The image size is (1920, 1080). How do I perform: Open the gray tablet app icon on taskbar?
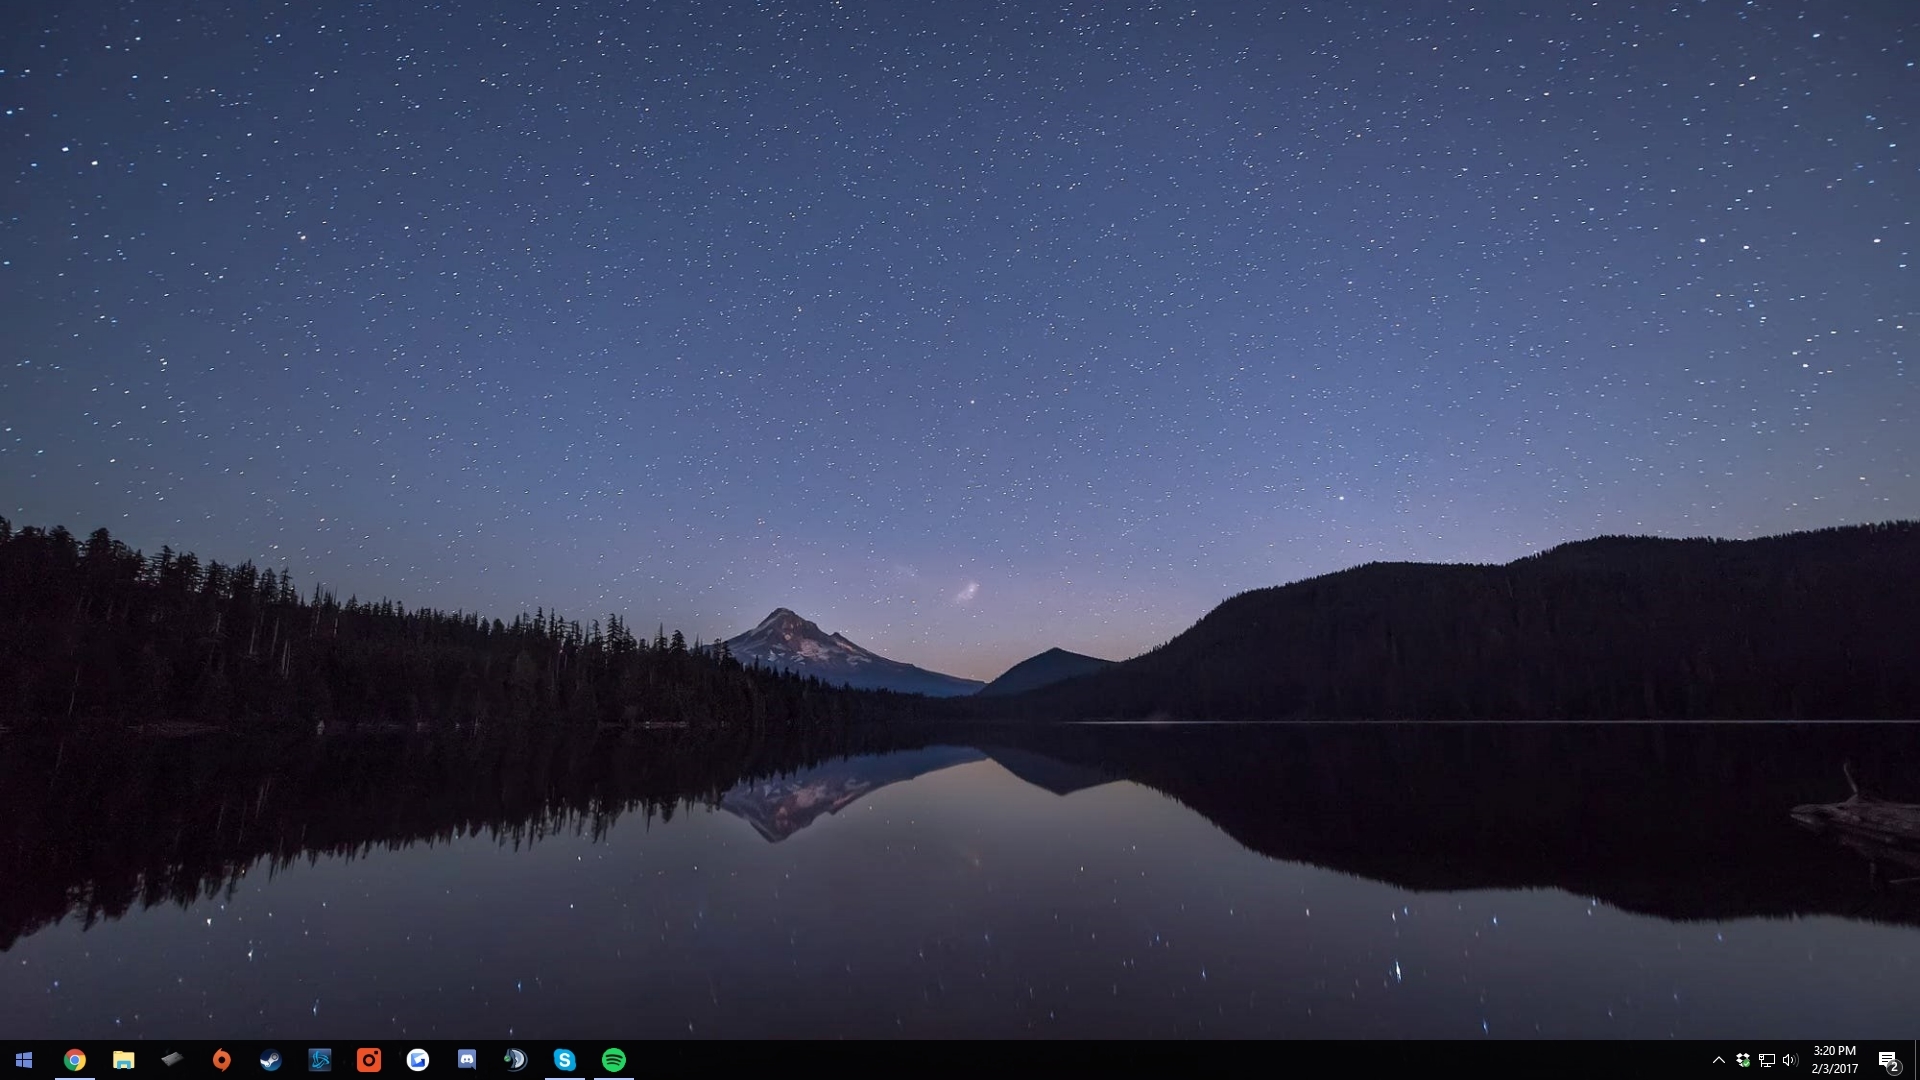tap(173, 1058)
